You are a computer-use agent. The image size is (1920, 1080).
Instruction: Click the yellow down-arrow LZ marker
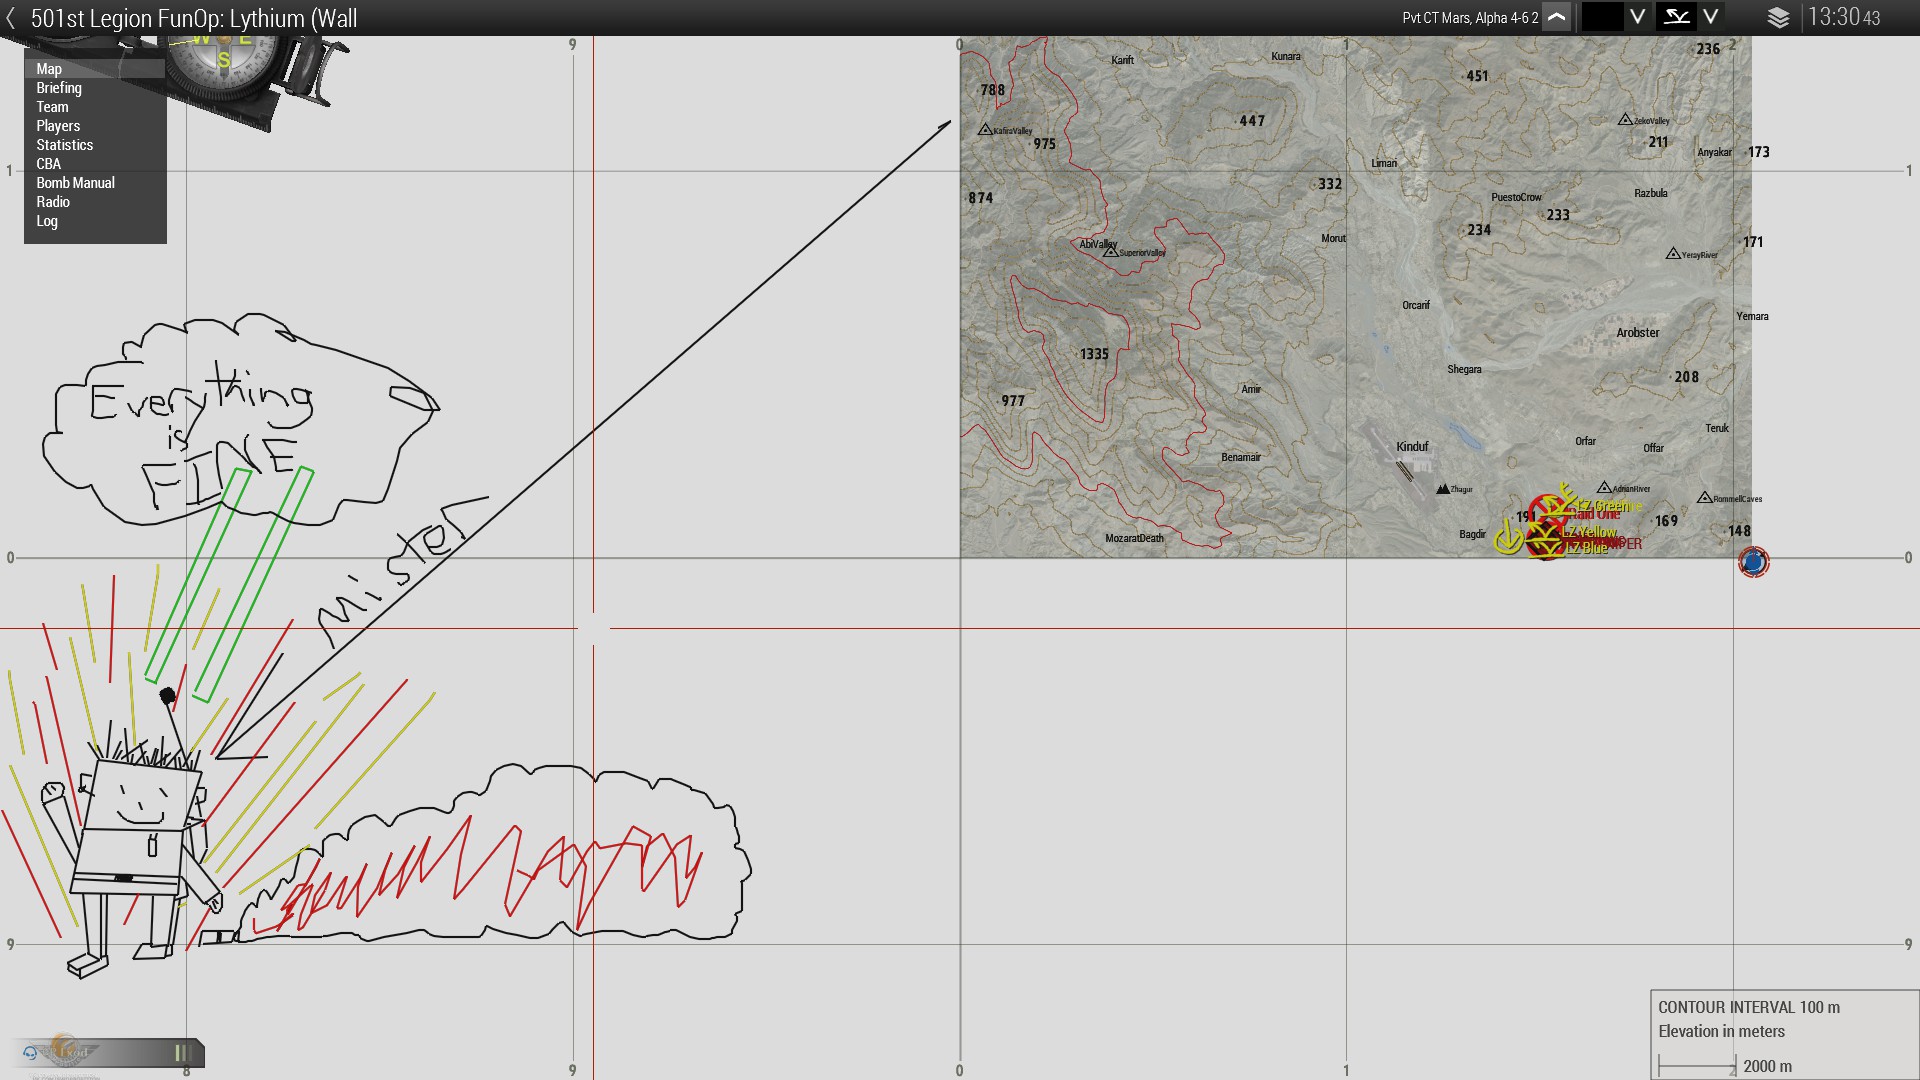1508,540
